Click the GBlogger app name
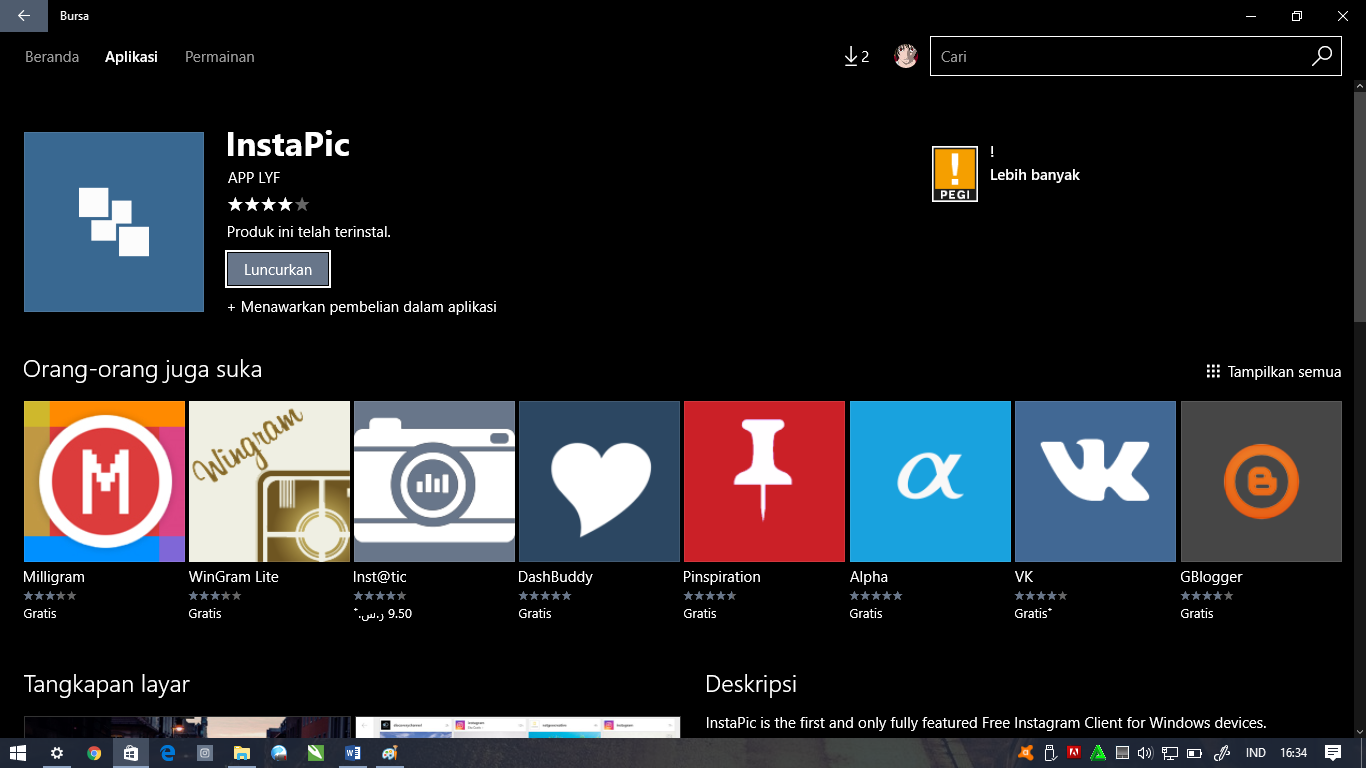The width and height of the screenshot is (1366, 768). click(x=1212, y=577)
